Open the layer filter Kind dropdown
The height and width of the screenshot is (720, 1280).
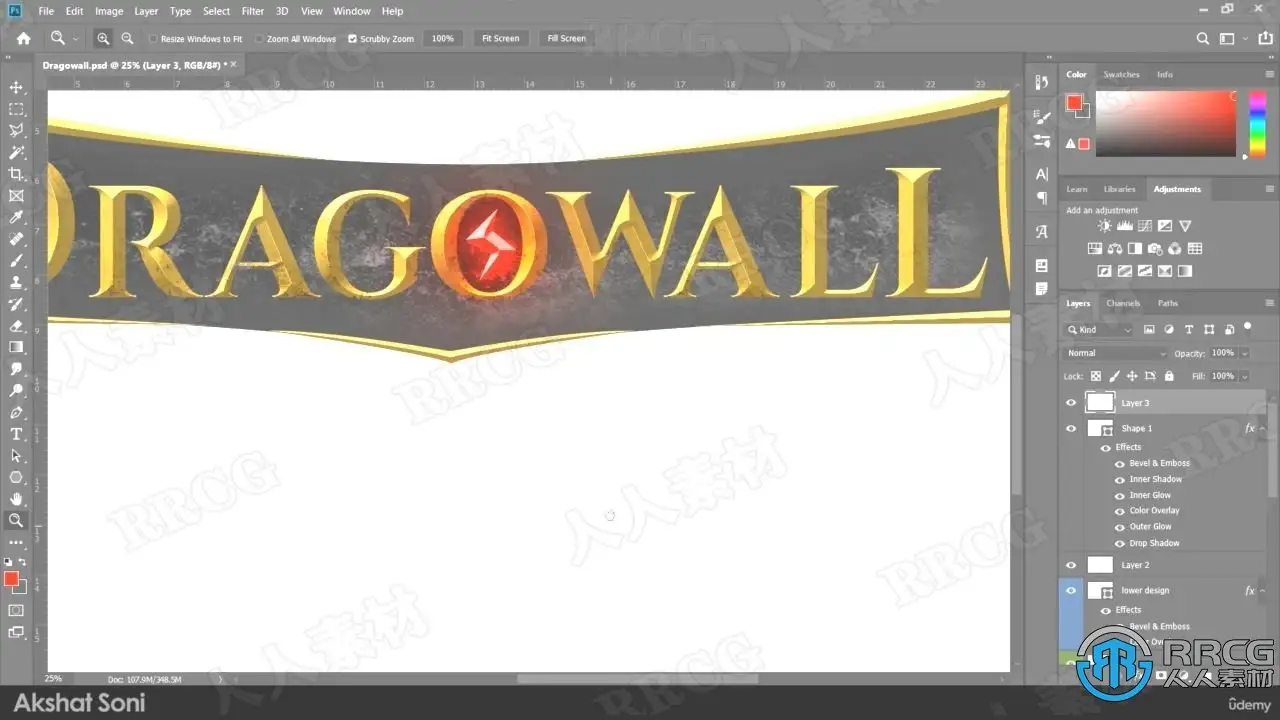pos(1098,329)
